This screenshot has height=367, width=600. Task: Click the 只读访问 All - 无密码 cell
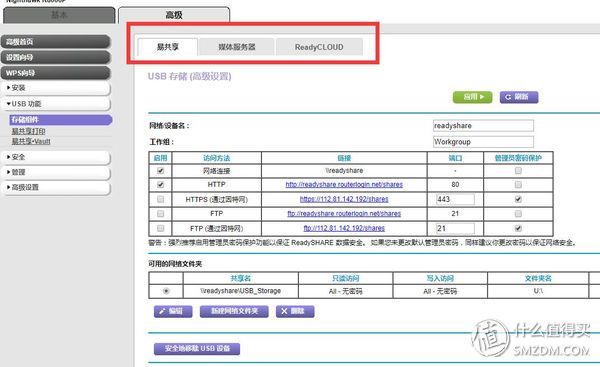click(346, 291)
